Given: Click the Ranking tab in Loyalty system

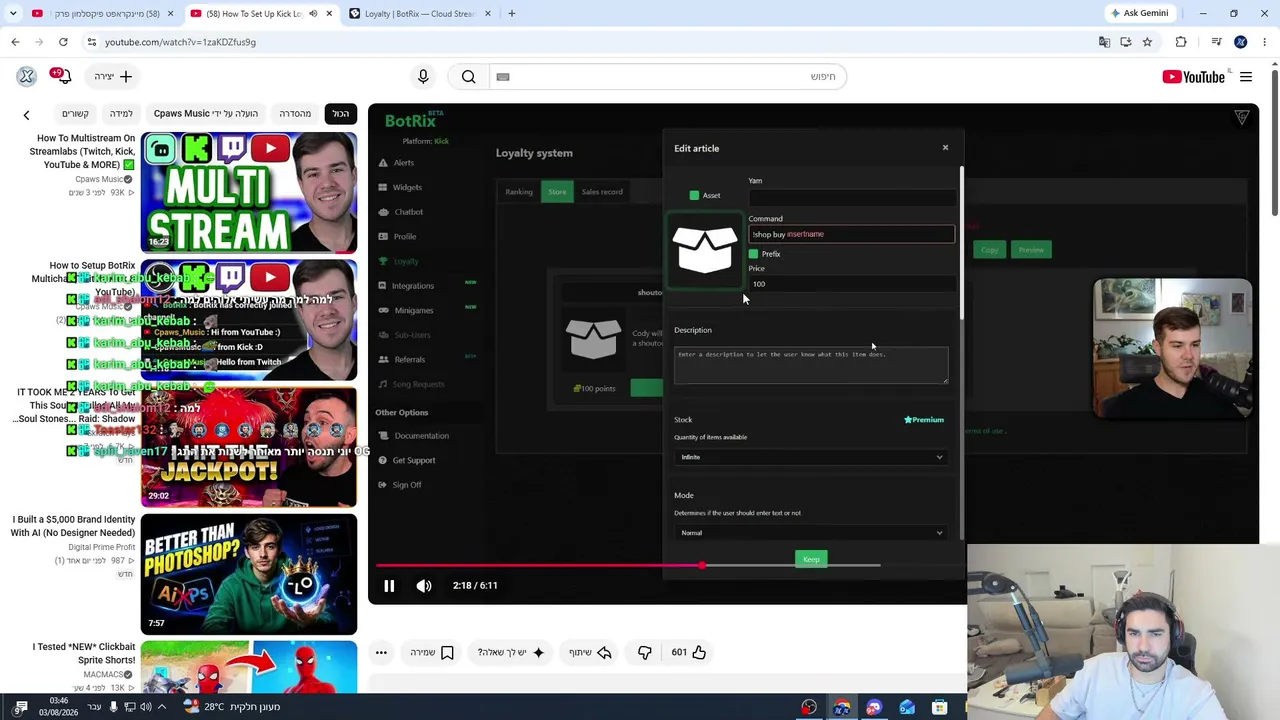Looking at the screenshot, I should click(519, 192).
